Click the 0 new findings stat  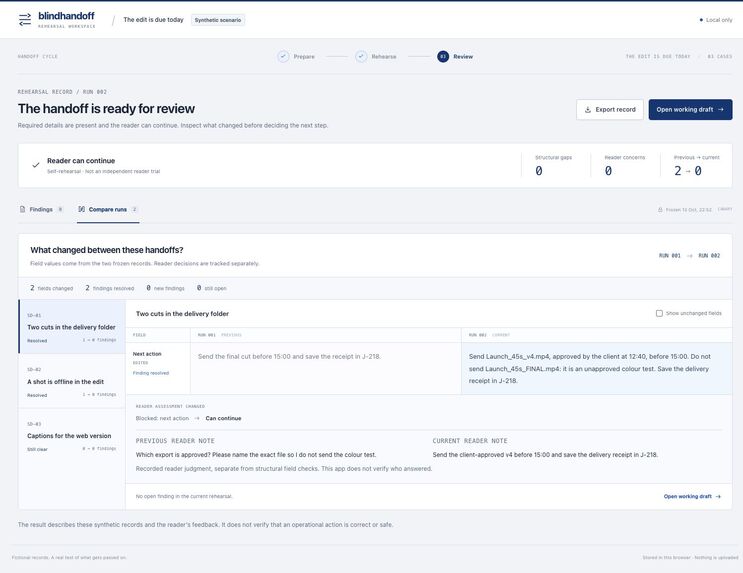coord(165,288)
